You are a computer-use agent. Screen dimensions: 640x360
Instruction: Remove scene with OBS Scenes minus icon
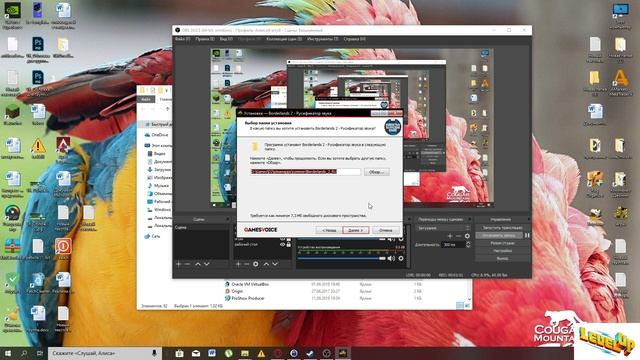(x=187, y=264)
